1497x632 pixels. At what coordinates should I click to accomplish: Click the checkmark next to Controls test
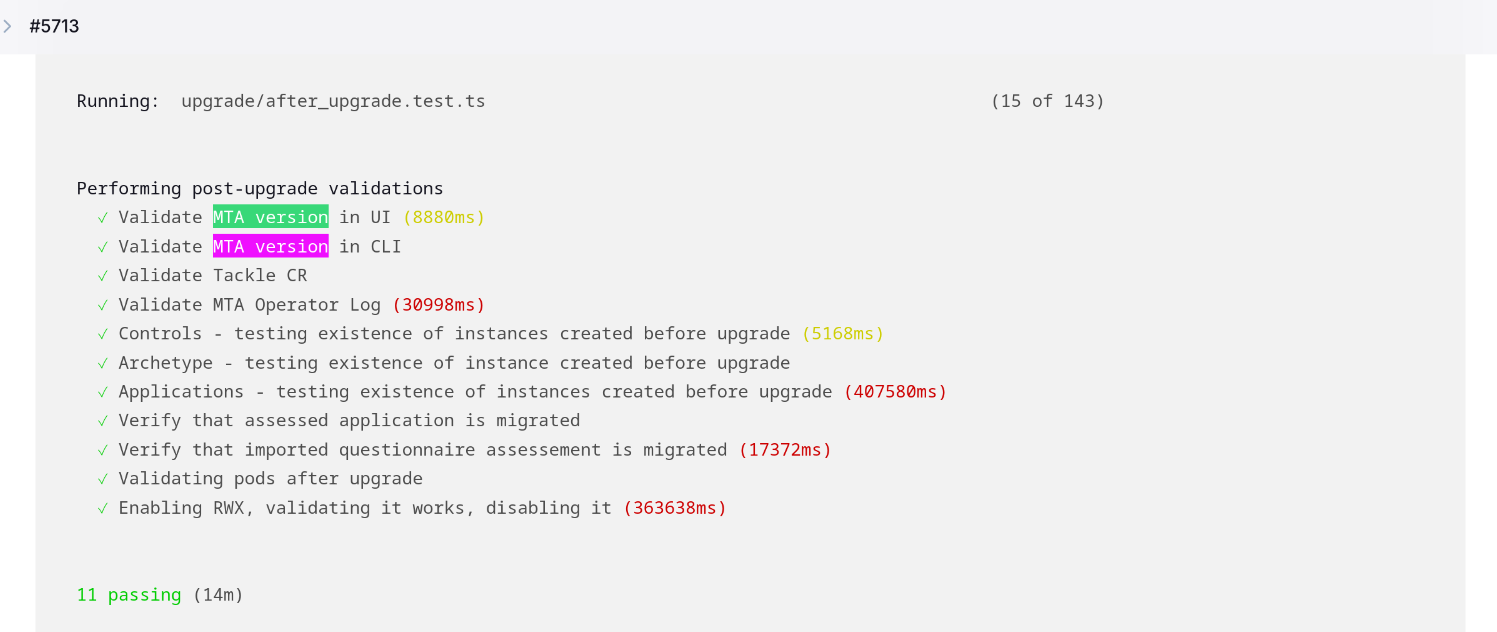tap(102, 333)
